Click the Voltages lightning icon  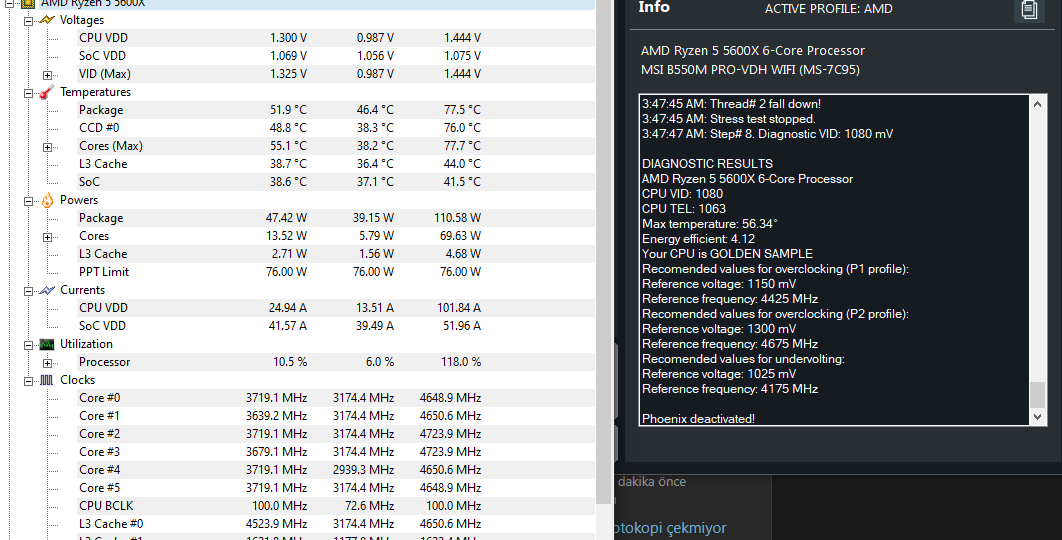coord(47,20)
